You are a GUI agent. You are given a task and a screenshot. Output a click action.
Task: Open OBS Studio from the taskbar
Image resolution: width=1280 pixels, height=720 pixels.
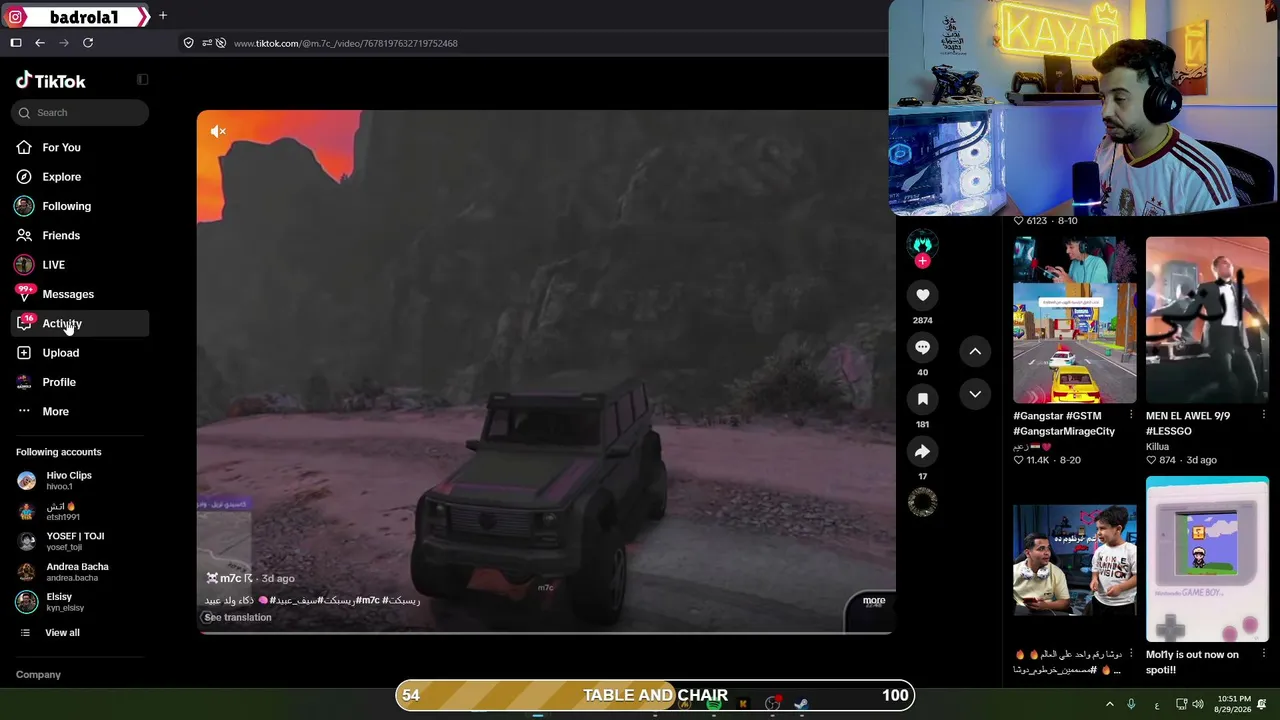pyautogui.click(x=772, y=704)
